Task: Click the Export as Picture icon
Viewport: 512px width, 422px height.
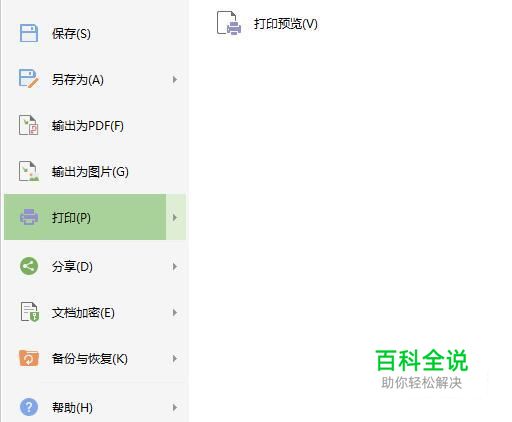Action: [x=29, y=171]
